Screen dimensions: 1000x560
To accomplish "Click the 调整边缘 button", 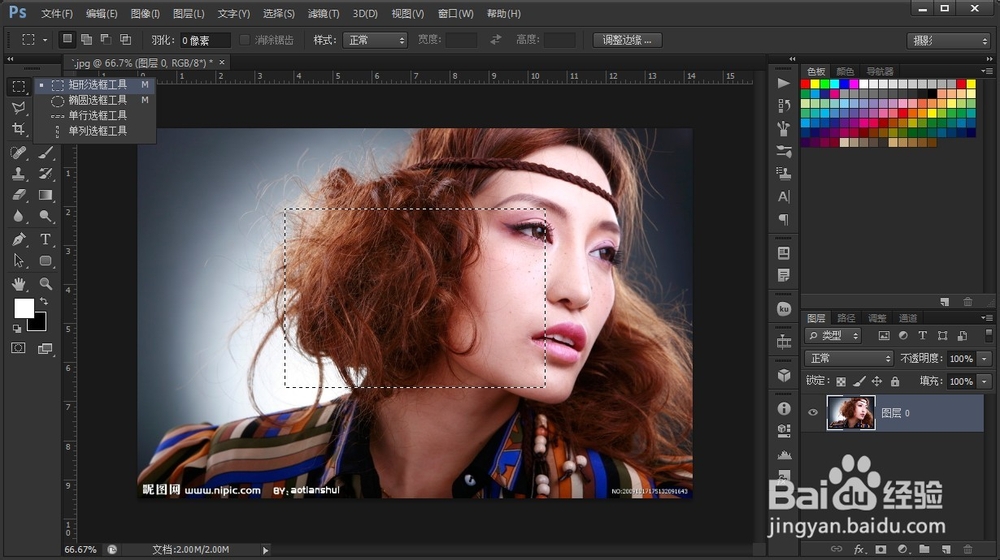I will coord(627,40).
